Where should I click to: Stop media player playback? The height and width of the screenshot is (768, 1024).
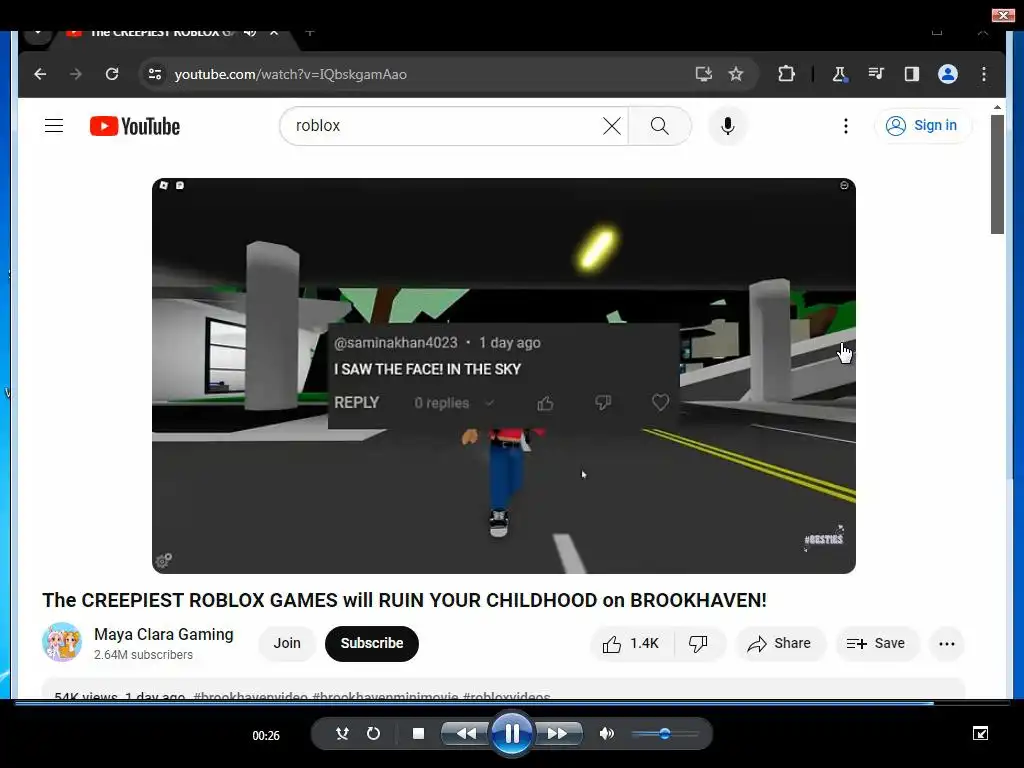(419, 734)
